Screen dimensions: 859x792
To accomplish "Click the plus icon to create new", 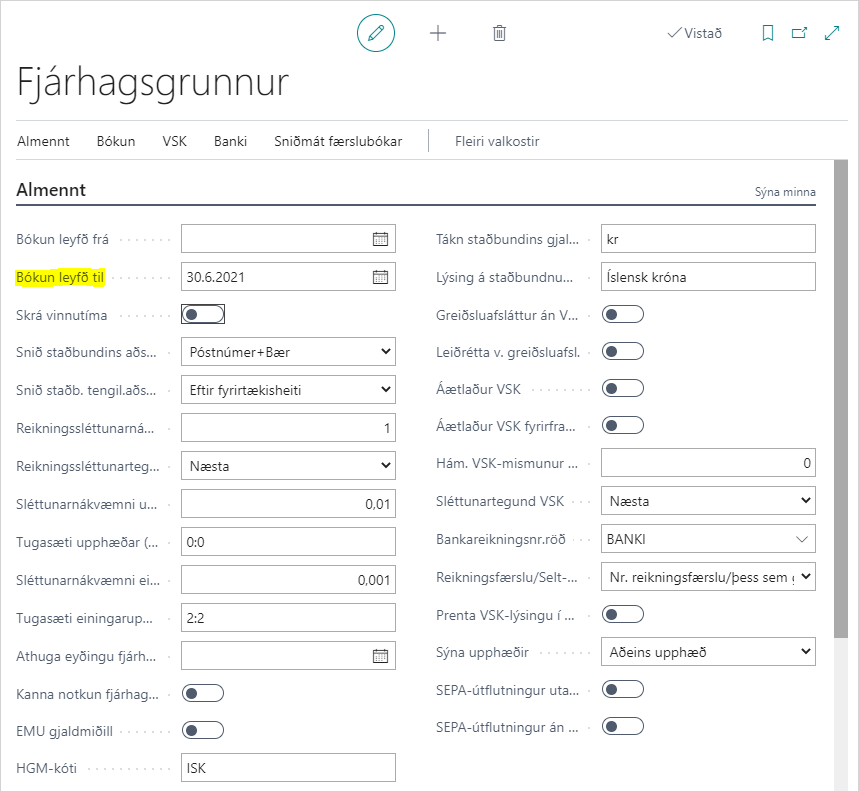I will pyautogui.click(x=438, y=33).
